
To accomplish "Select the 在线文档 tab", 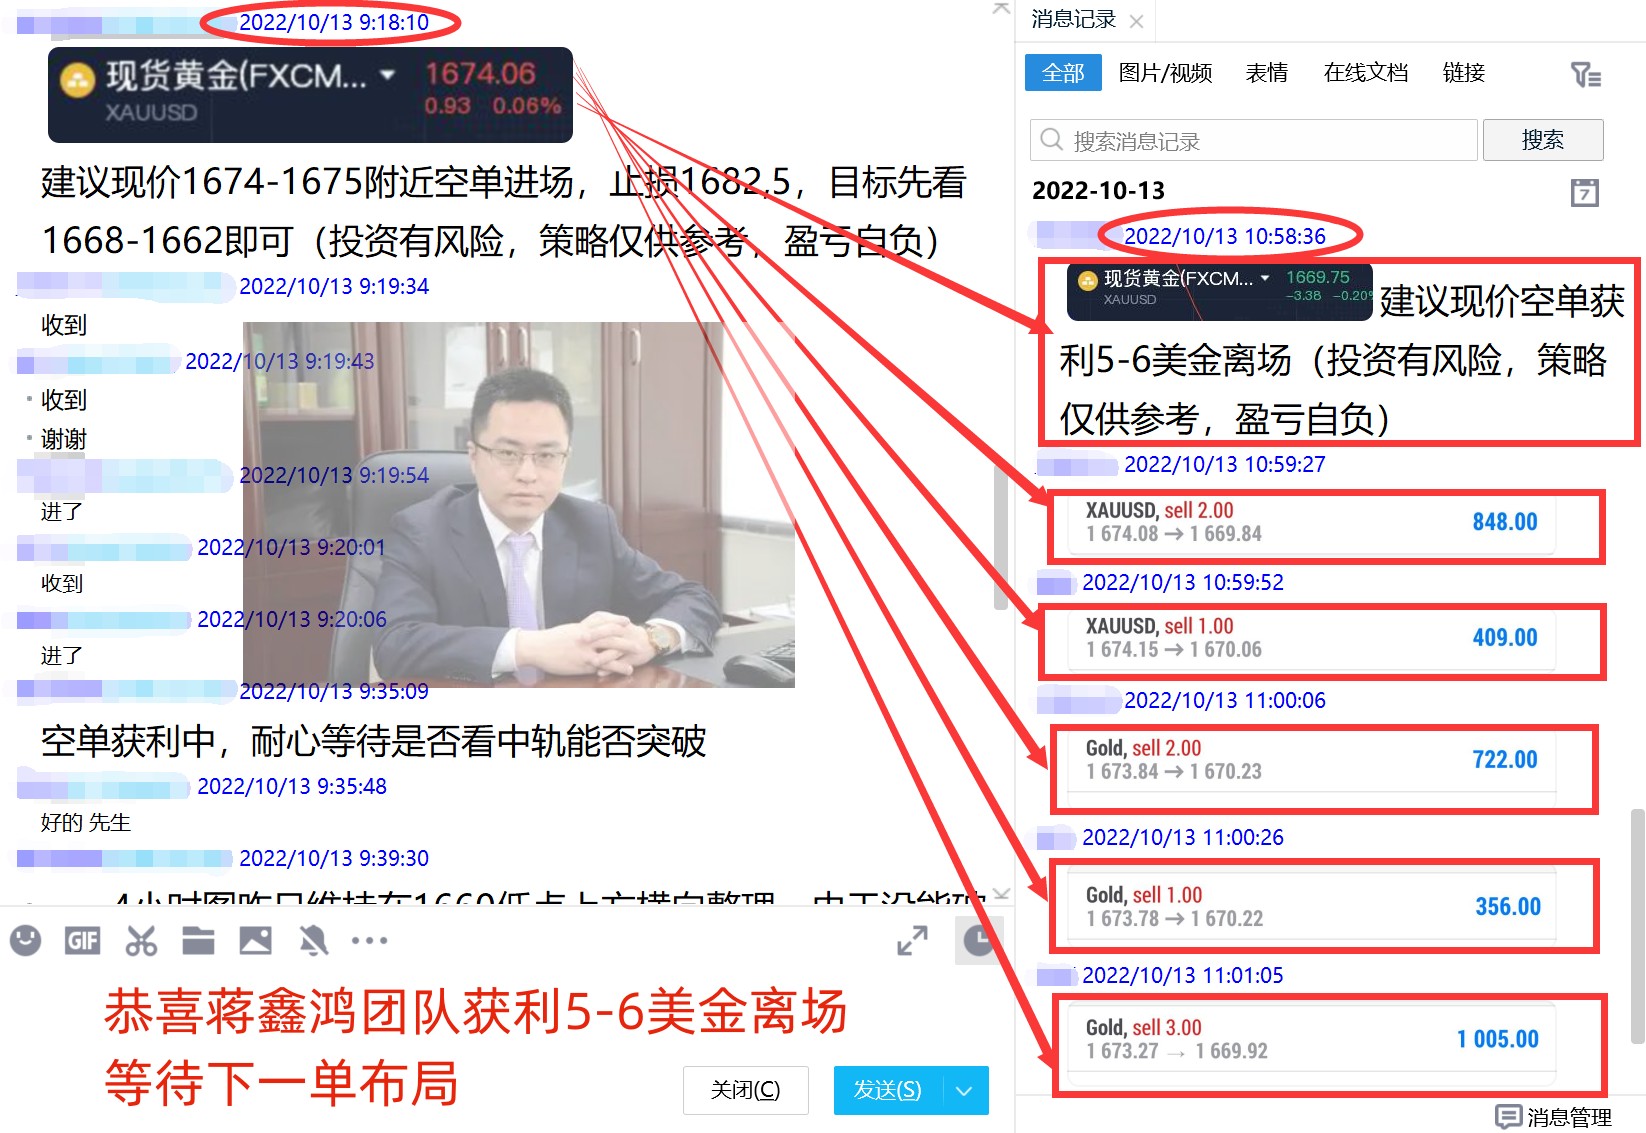I will point(1365,73).
